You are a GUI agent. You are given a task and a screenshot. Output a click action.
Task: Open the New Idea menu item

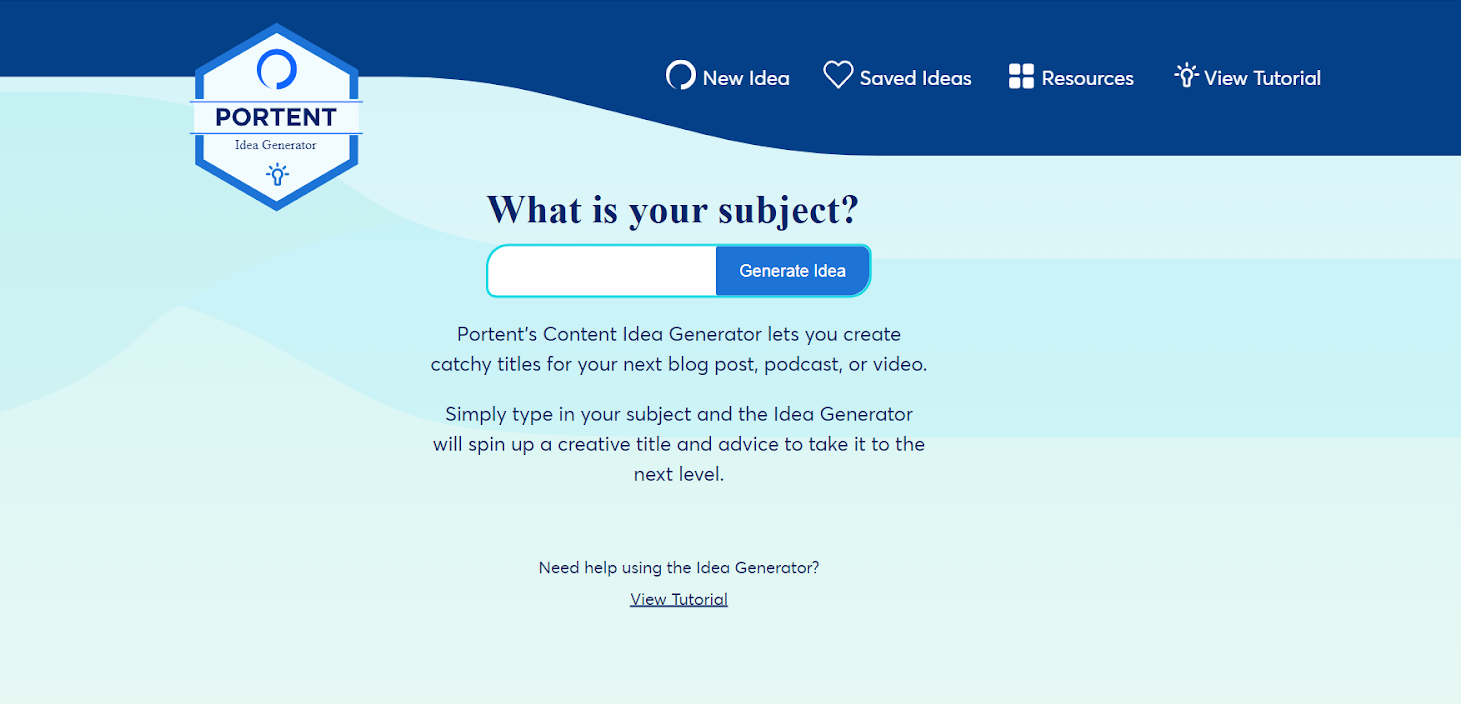click(746, 78)
